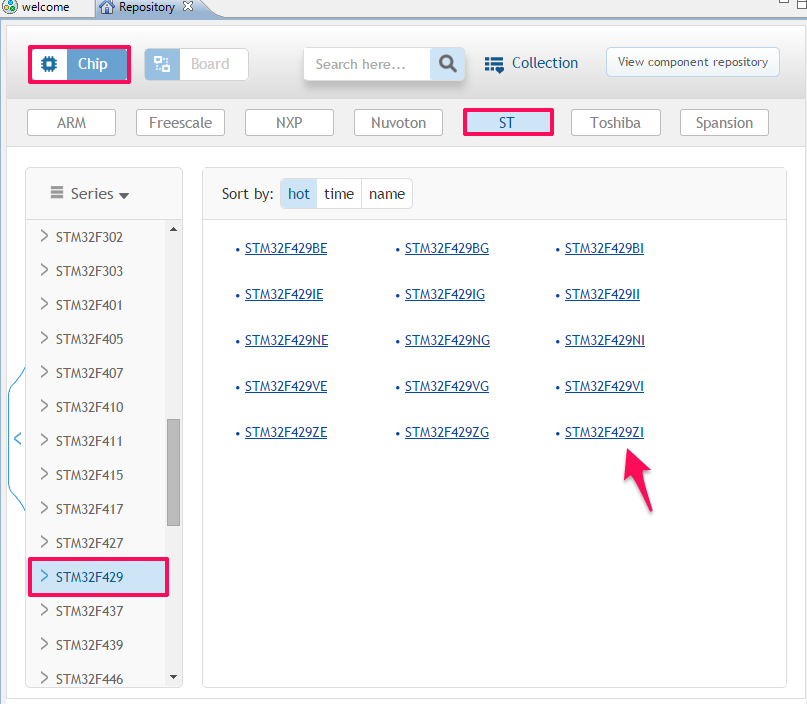The width and height of the screenshot is (807, 704).
Task: Expand the STM32F407 series chevron
Action: (x=44, y=372)
